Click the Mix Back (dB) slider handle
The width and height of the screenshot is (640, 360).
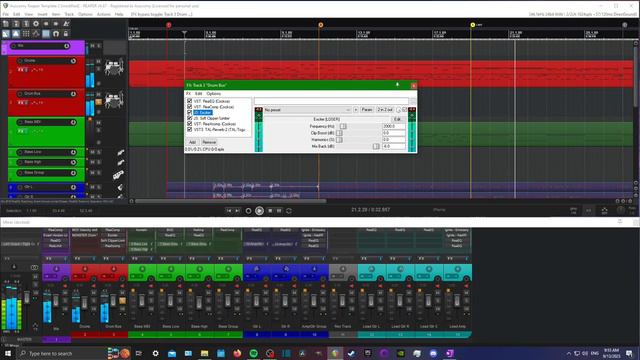[x=376, y=146]
